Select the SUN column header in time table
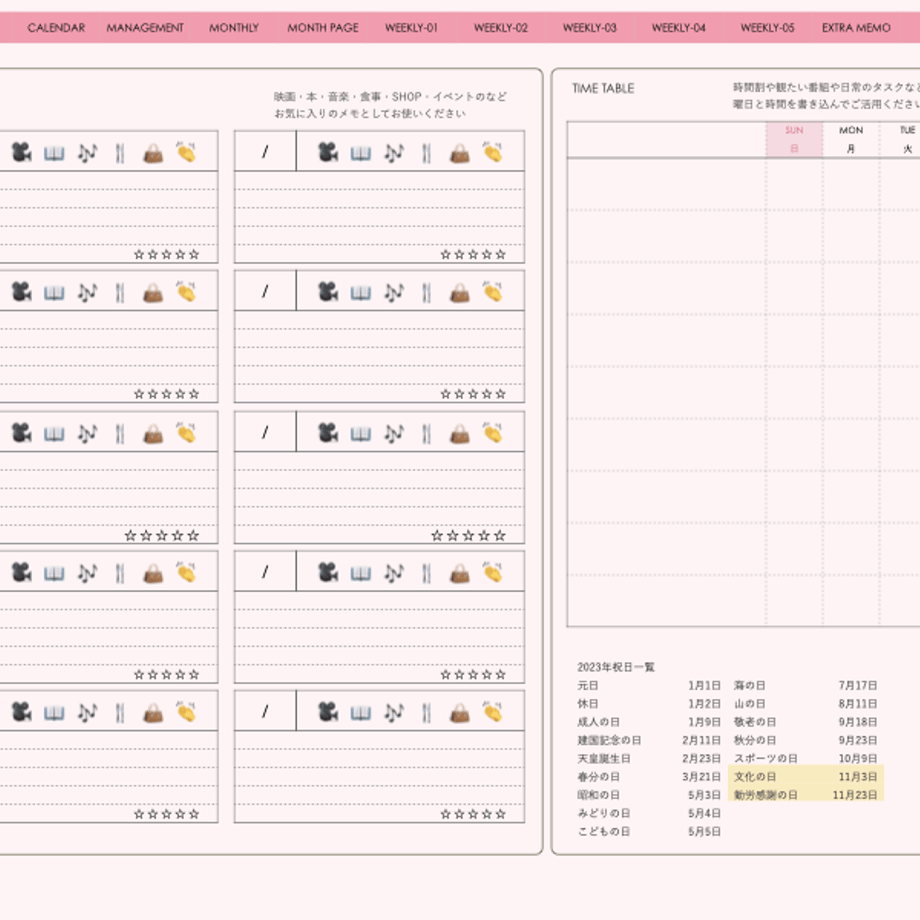920x920 pixels. [794, 139]
